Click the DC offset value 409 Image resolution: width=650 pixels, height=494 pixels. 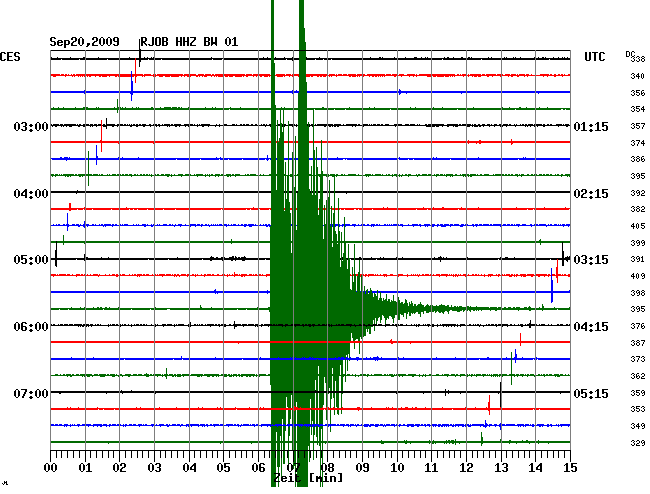[x=638, y=276]
